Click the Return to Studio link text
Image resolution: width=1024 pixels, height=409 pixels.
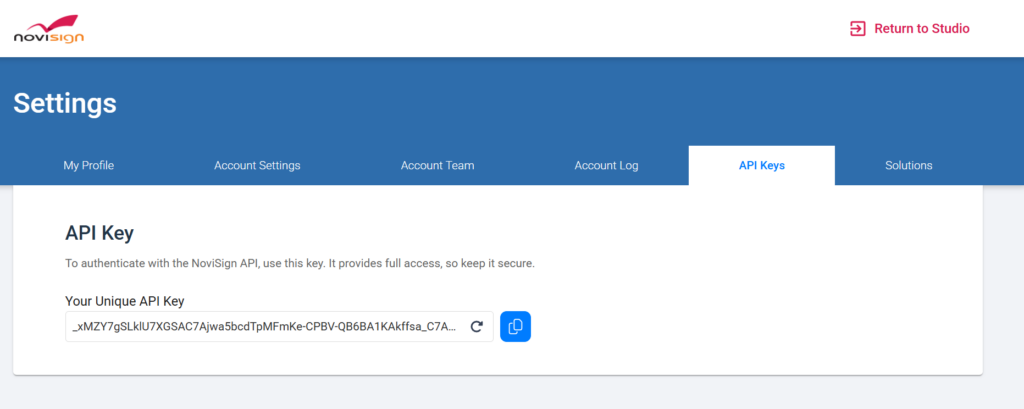(921, 28)
